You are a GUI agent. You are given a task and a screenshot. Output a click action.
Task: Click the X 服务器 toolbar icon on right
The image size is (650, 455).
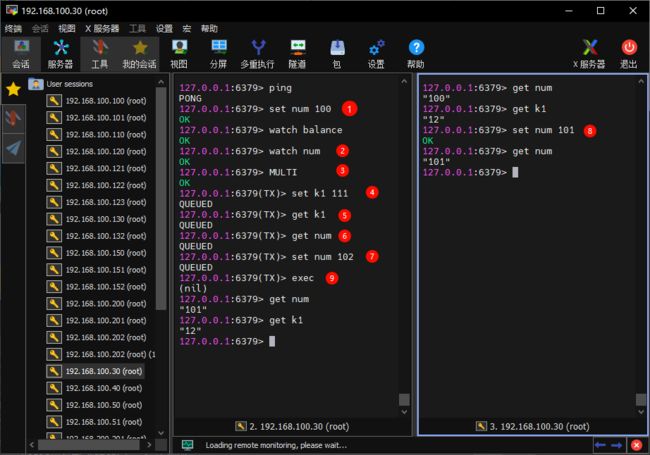pos(589,54)
